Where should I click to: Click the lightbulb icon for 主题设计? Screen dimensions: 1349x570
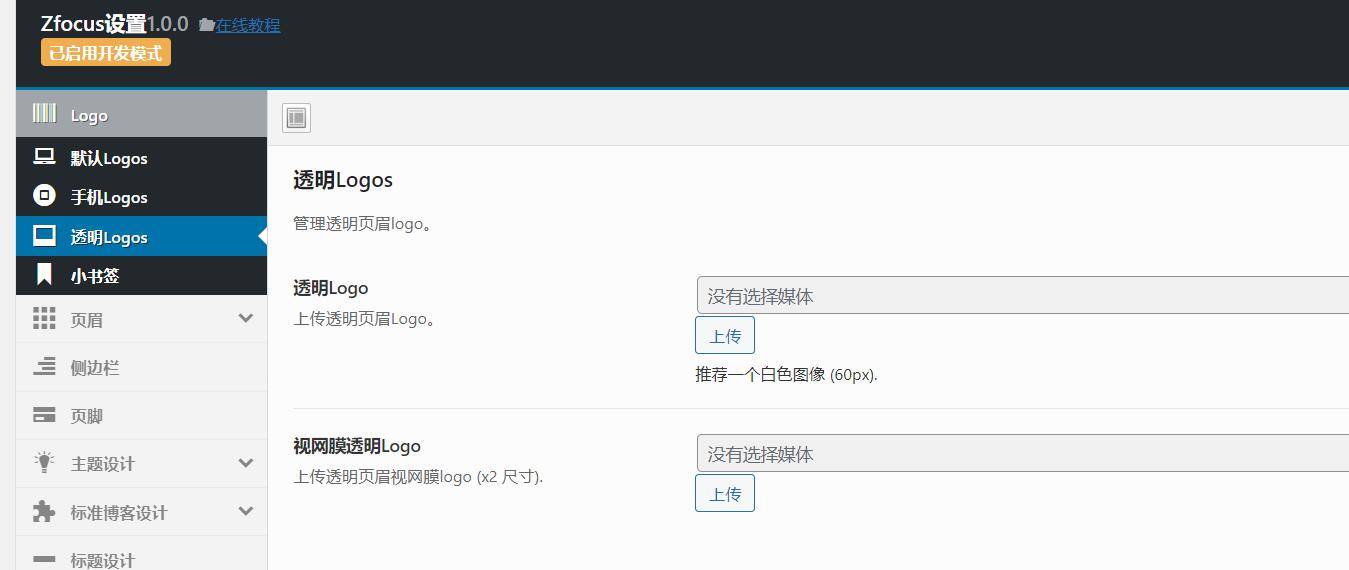point(44,463)
